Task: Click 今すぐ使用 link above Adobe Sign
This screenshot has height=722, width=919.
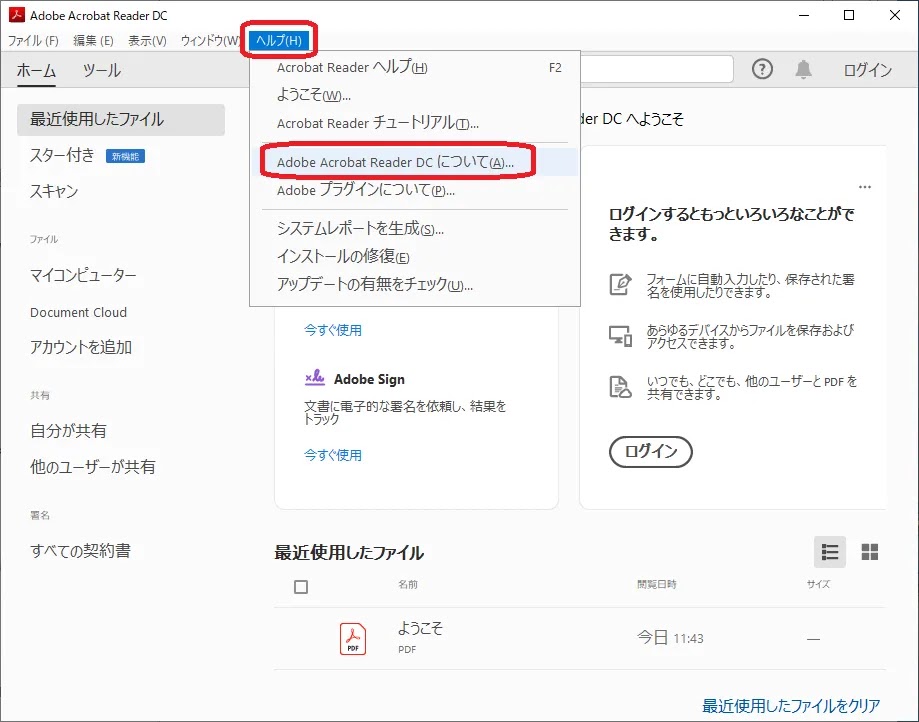Action: (x=333, y=330)
